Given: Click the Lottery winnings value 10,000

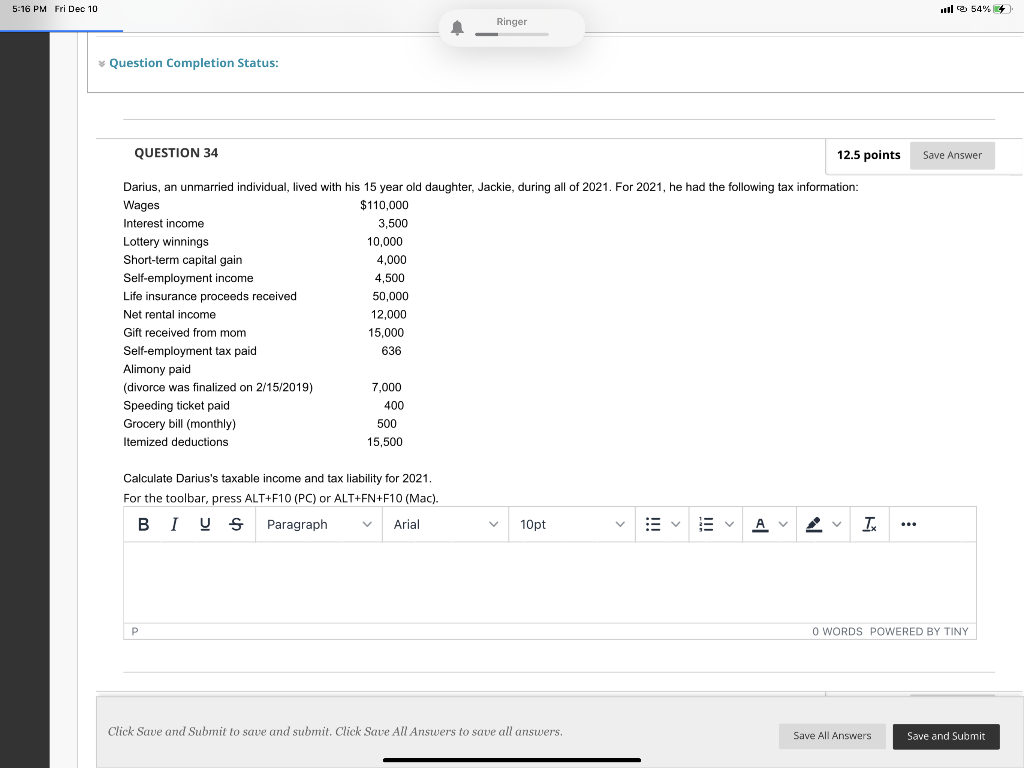Looking at the screenshot, I should click(385, 242).
